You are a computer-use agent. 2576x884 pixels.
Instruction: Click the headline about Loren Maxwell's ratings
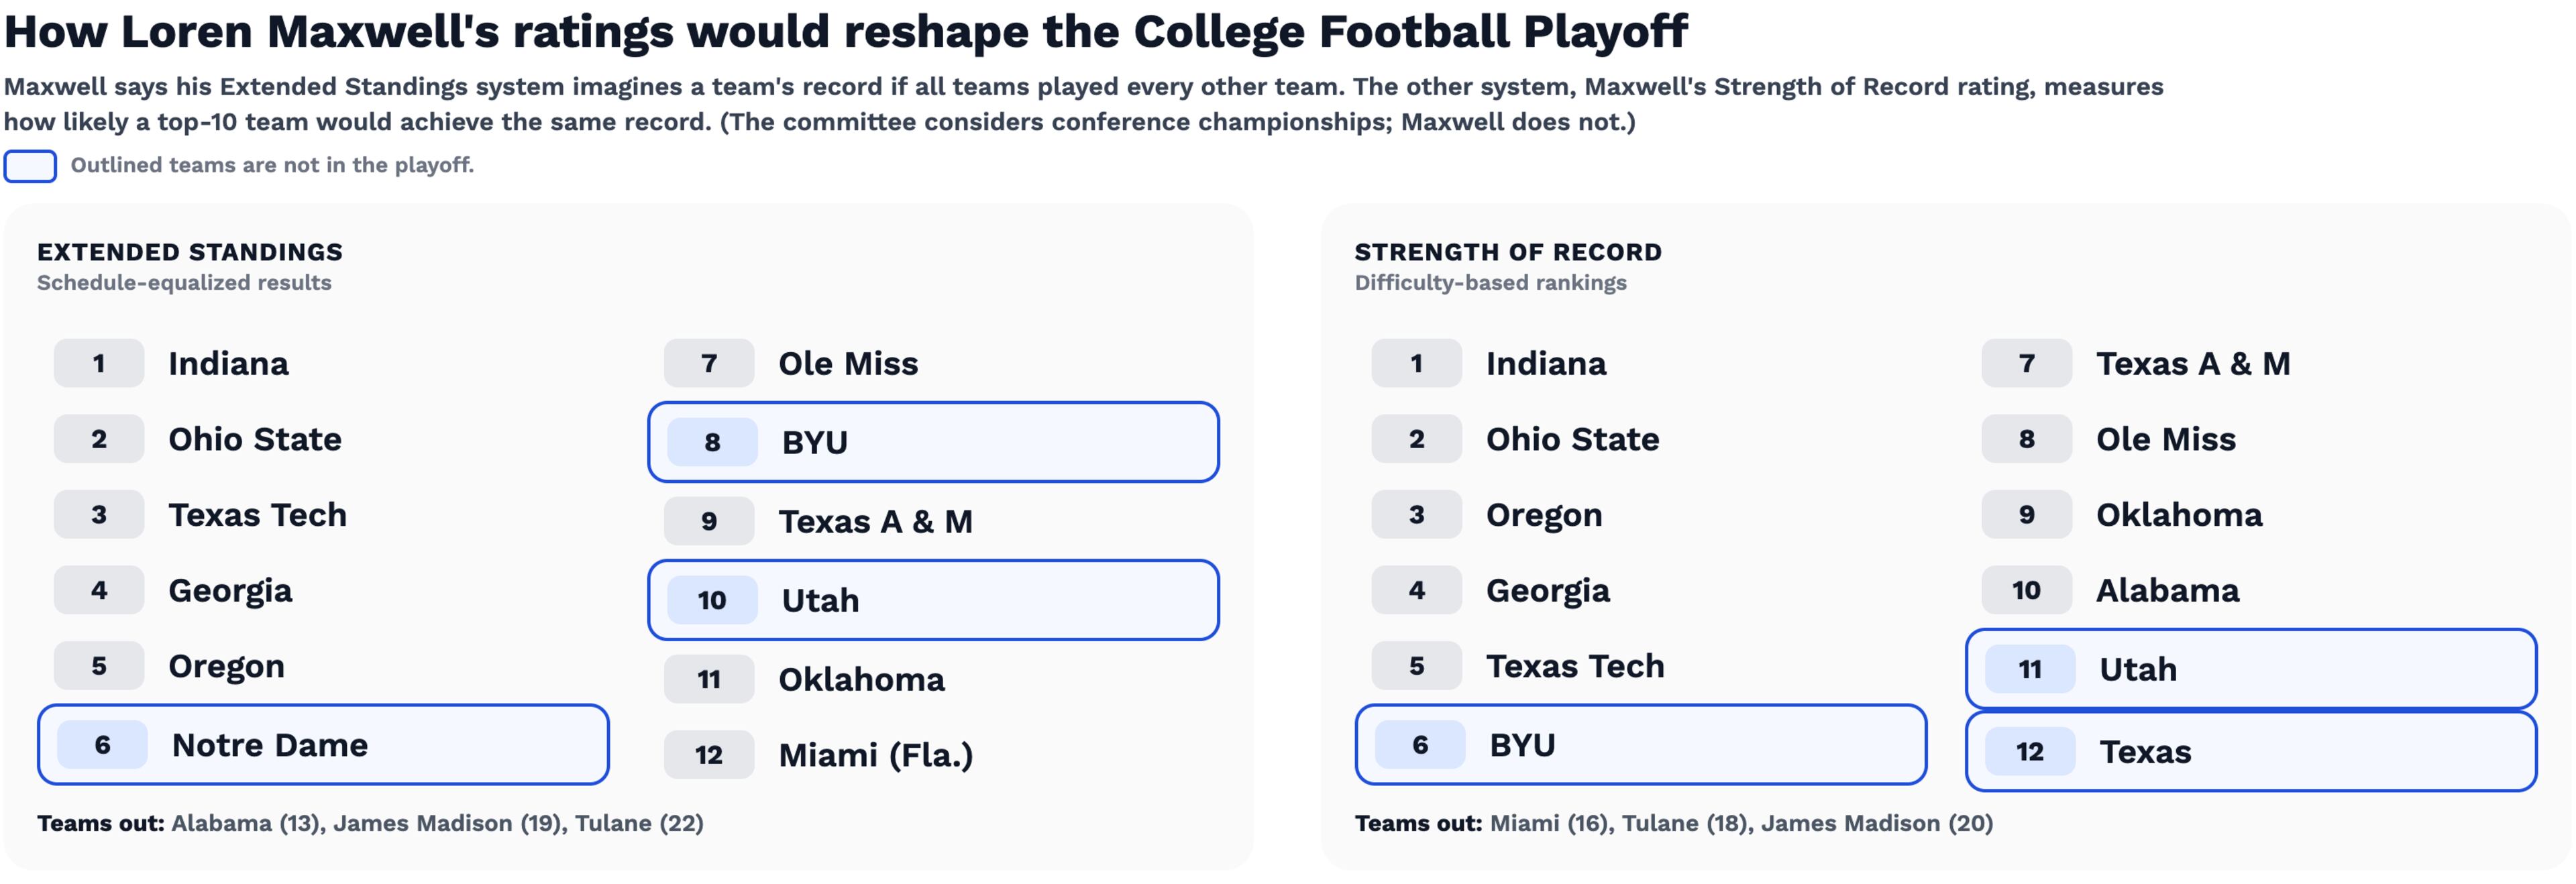click(846, 32)
